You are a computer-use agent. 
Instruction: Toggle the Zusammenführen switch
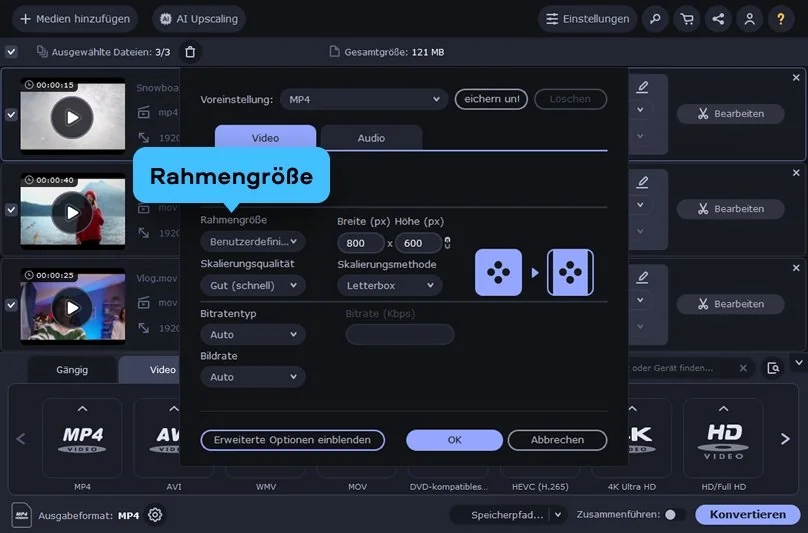tap(675, 514)
